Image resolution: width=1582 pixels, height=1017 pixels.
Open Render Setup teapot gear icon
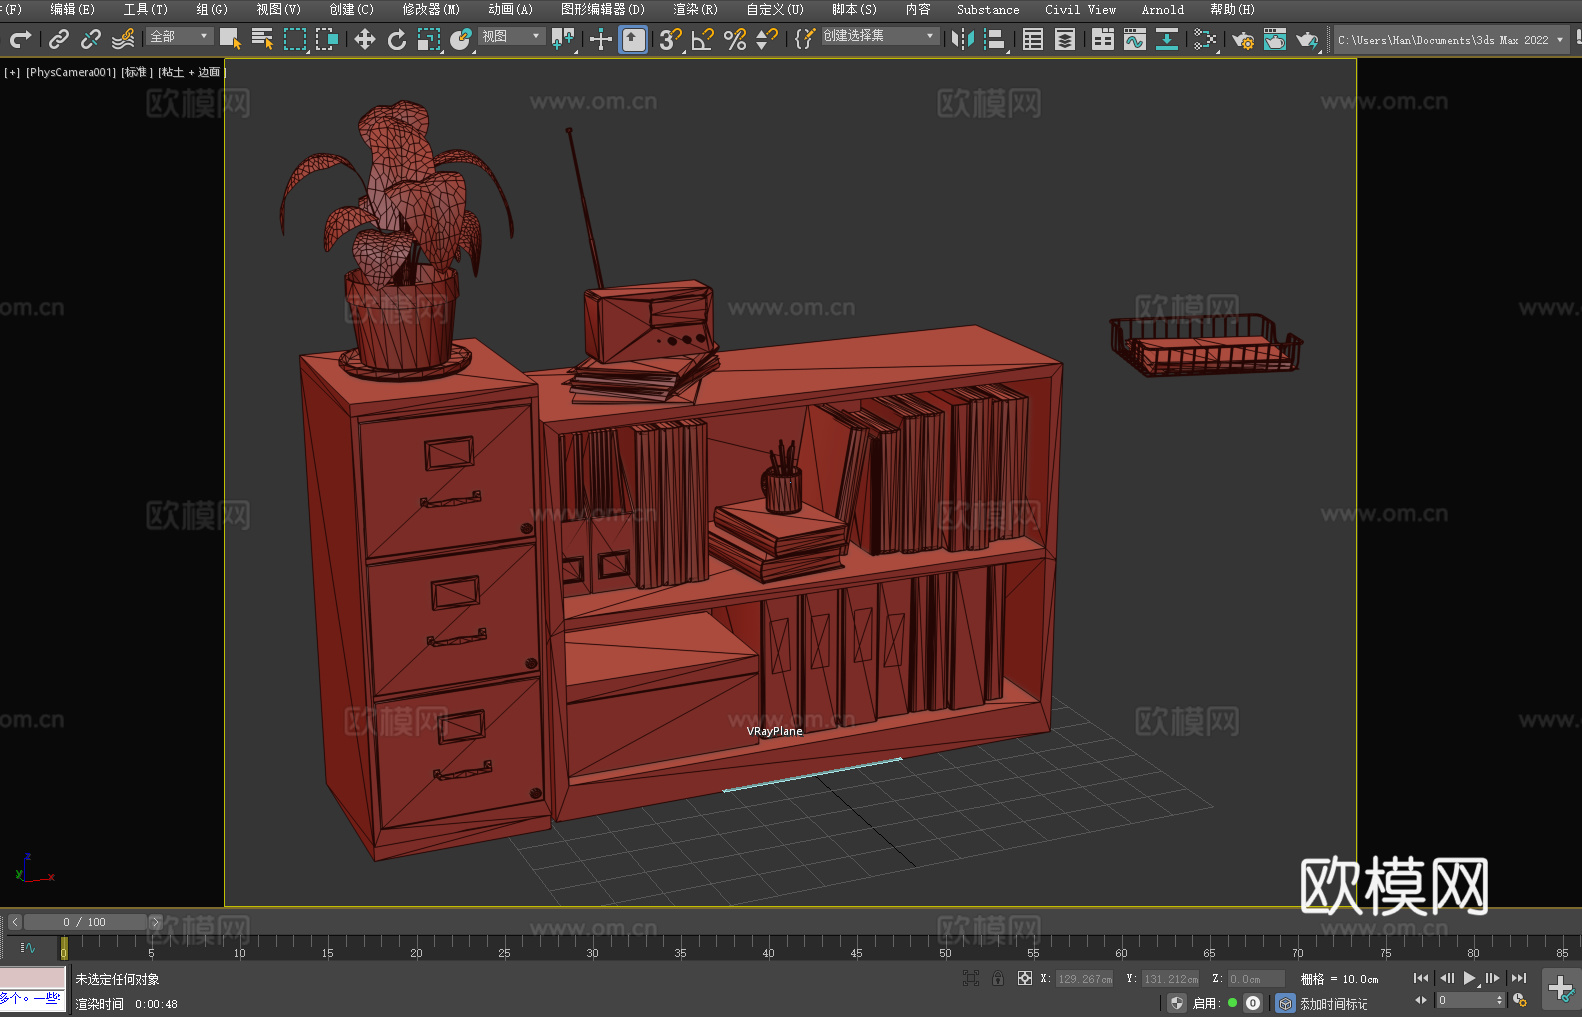[x=1243, y=39]
